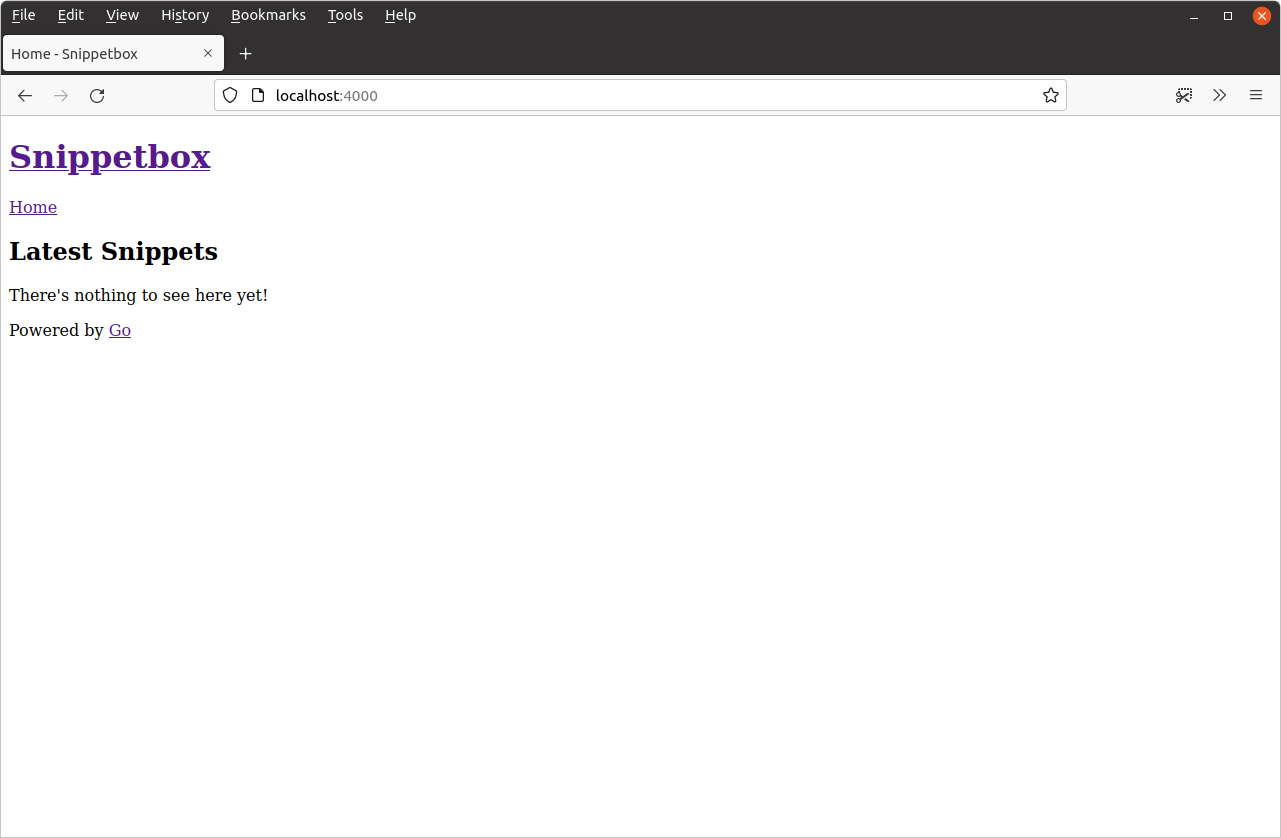Open the Tools menu
This screenshot has height=838, width=1281.
click(x=345, y=15)
